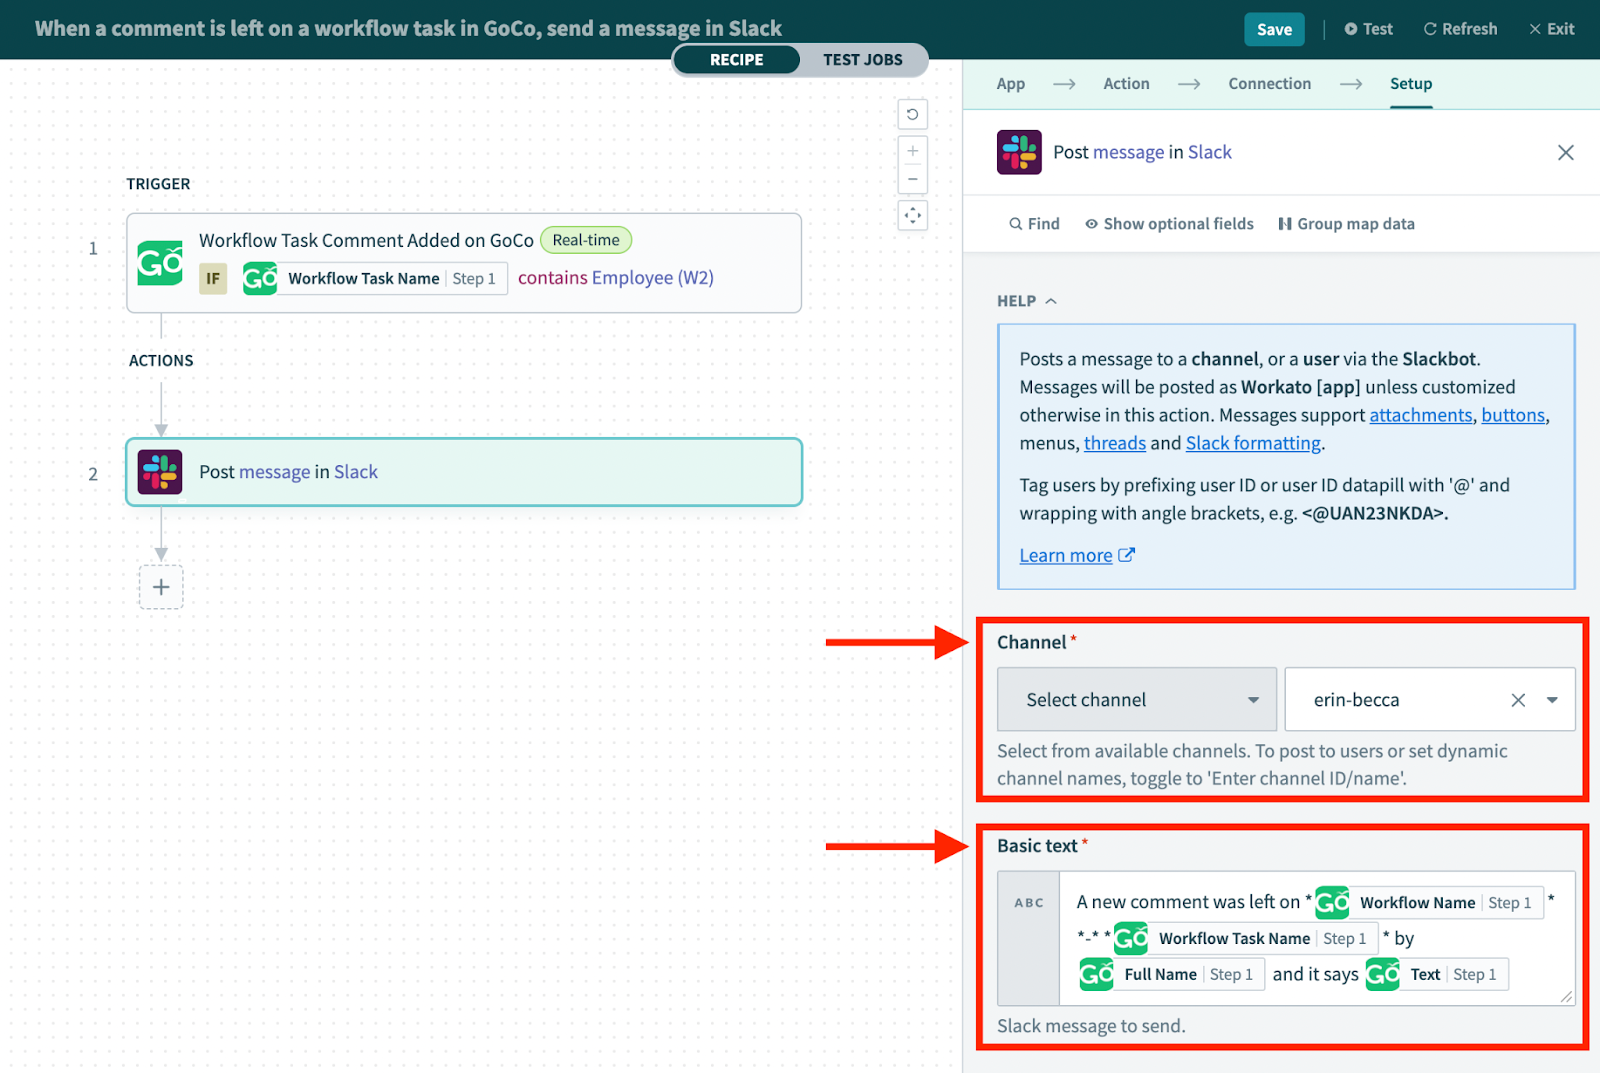The image size is (1600, 1073).
Task: Click the message link in step 2
Action: 274,472
